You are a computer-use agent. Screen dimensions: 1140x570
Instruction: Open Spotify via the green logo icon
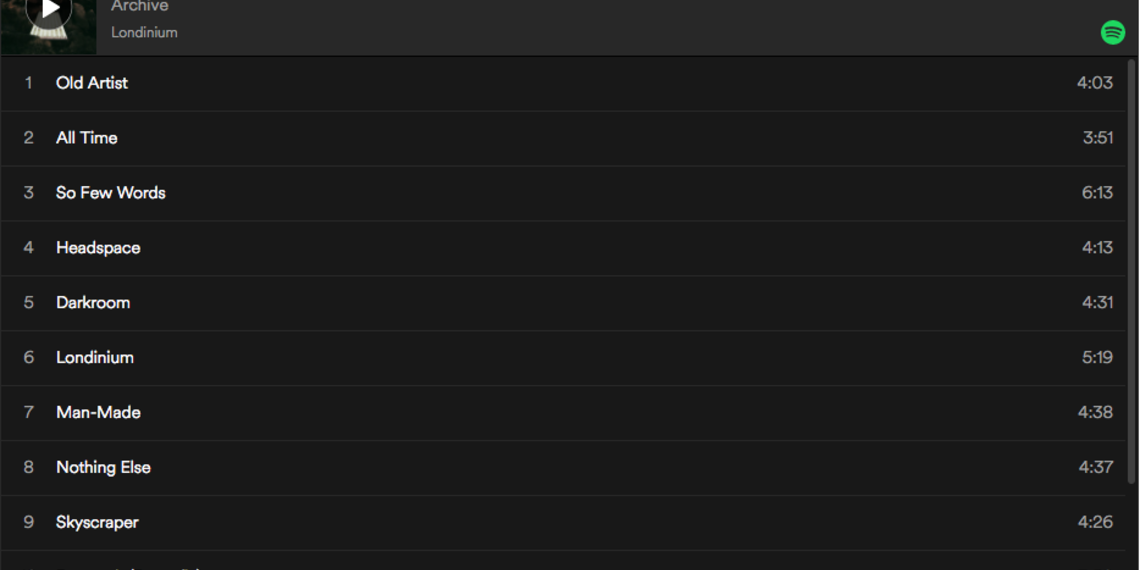[x=1112, y=32]
